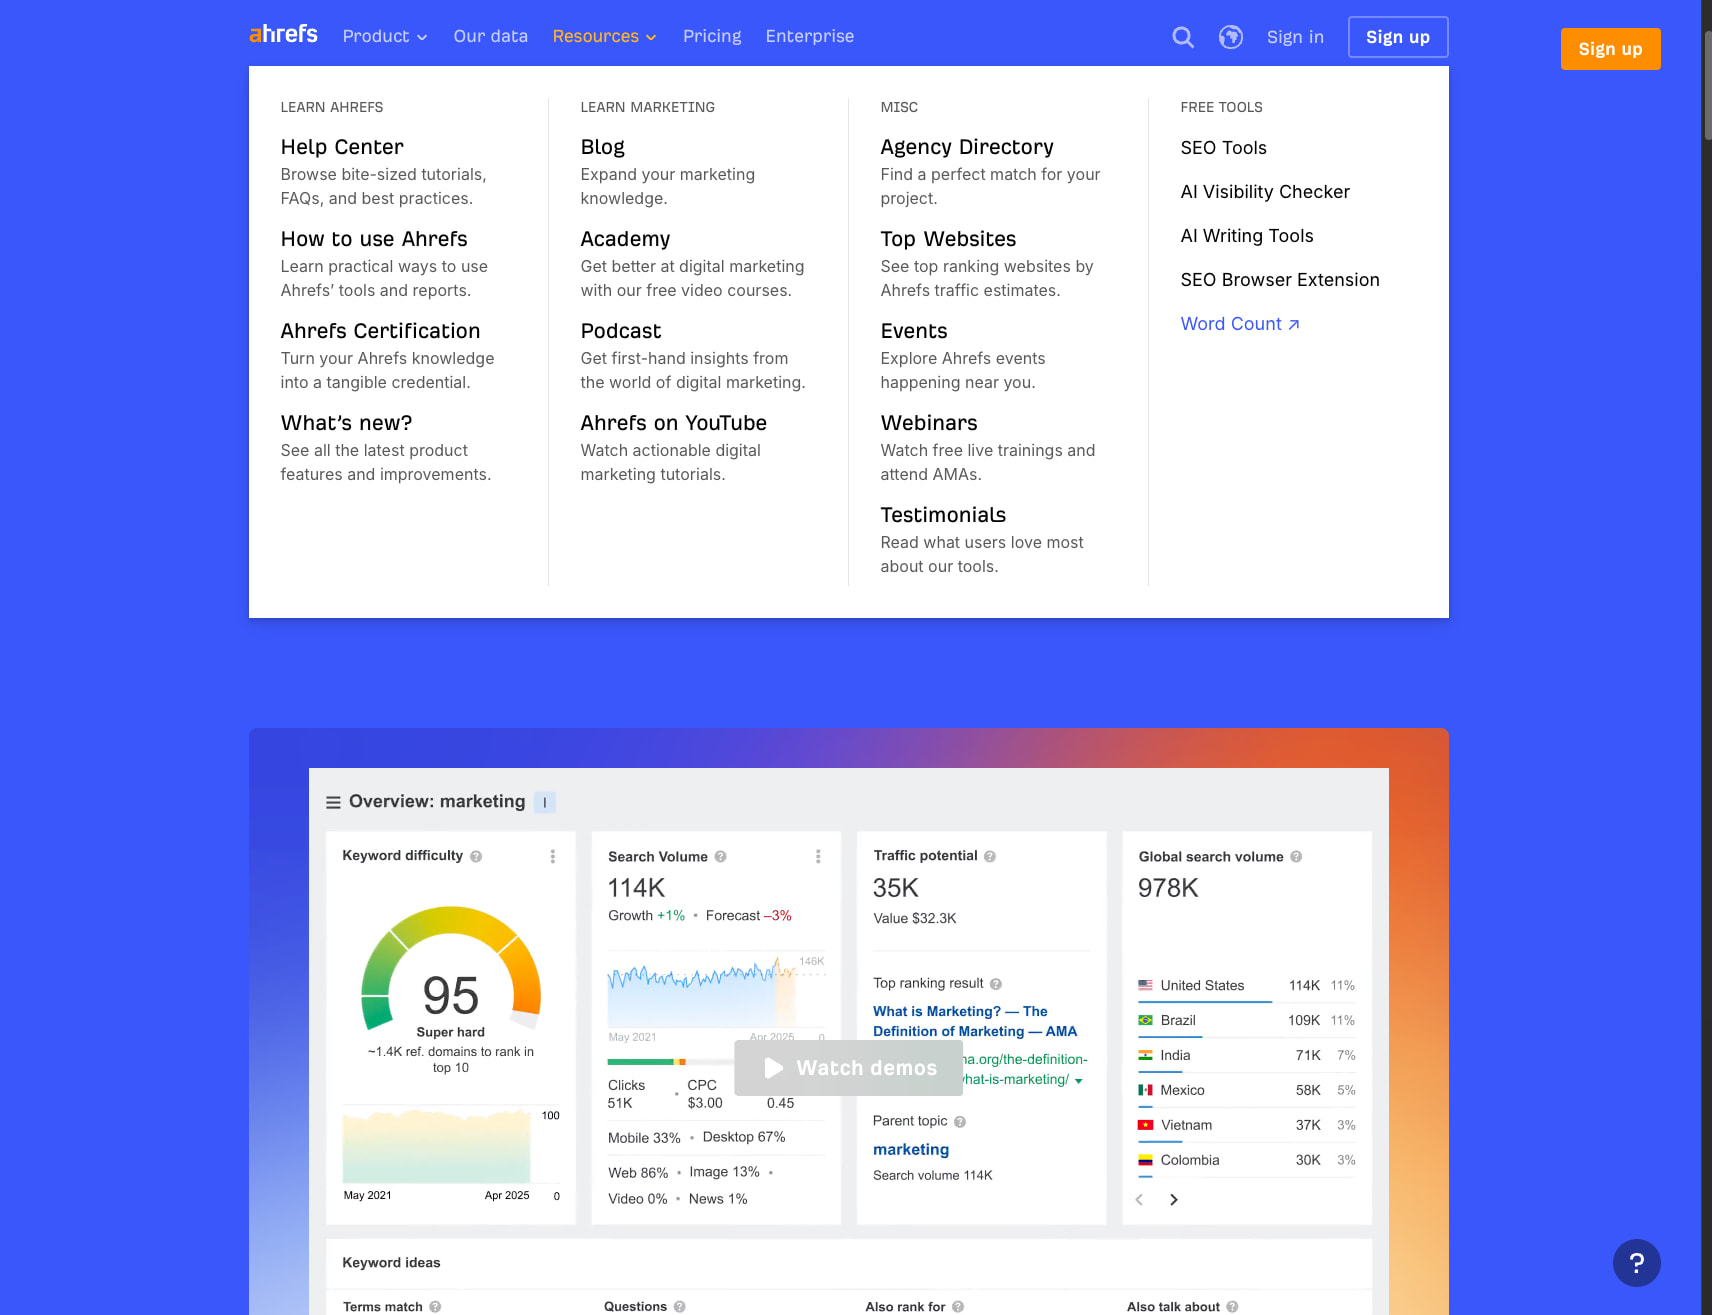Open Help Center from Resources menu
This screenshot has width=1712, height=1315.
[342, 147]
